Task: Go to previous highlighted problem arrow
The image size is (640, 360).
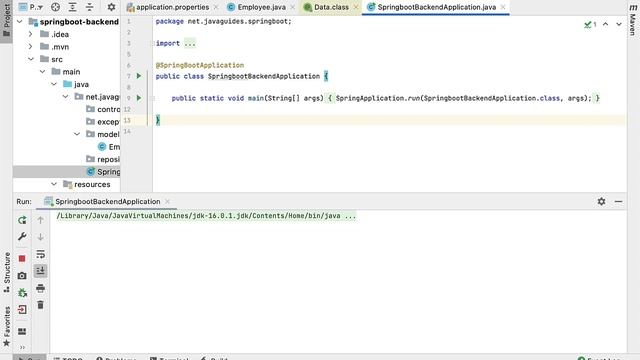Action: pyautogui.click(x=605, y=24)
